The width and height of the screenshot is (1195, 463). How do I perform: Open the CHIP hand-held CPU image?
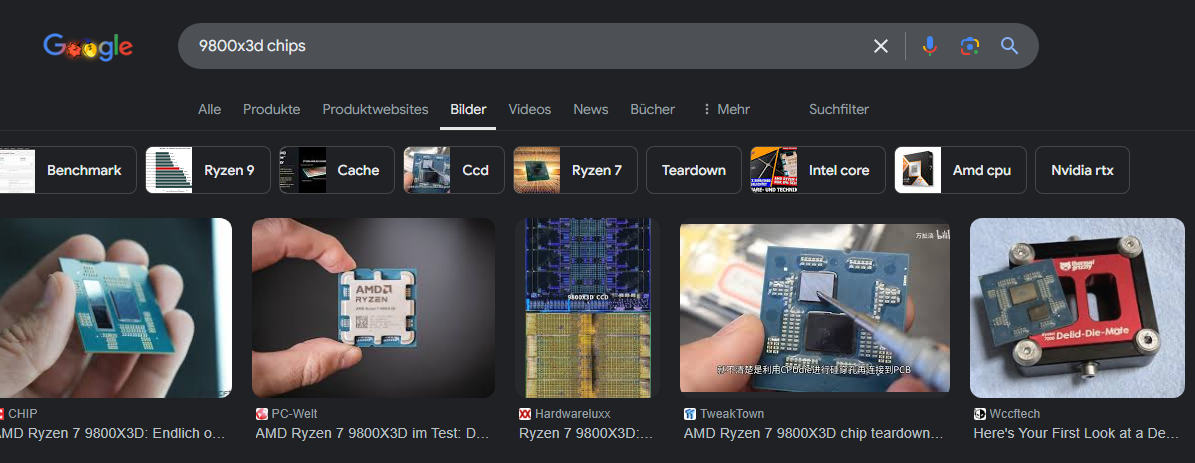114,308
